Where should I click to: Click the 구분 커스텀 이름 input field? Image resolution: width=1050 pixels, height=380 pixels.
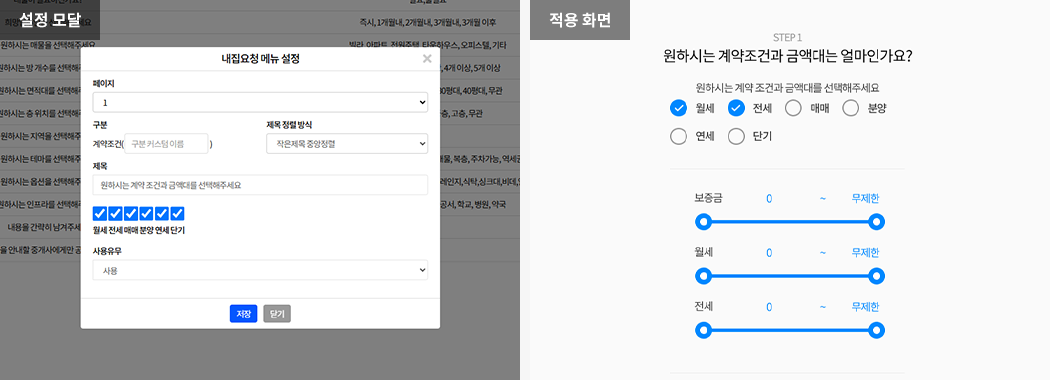tap(166, 143)
